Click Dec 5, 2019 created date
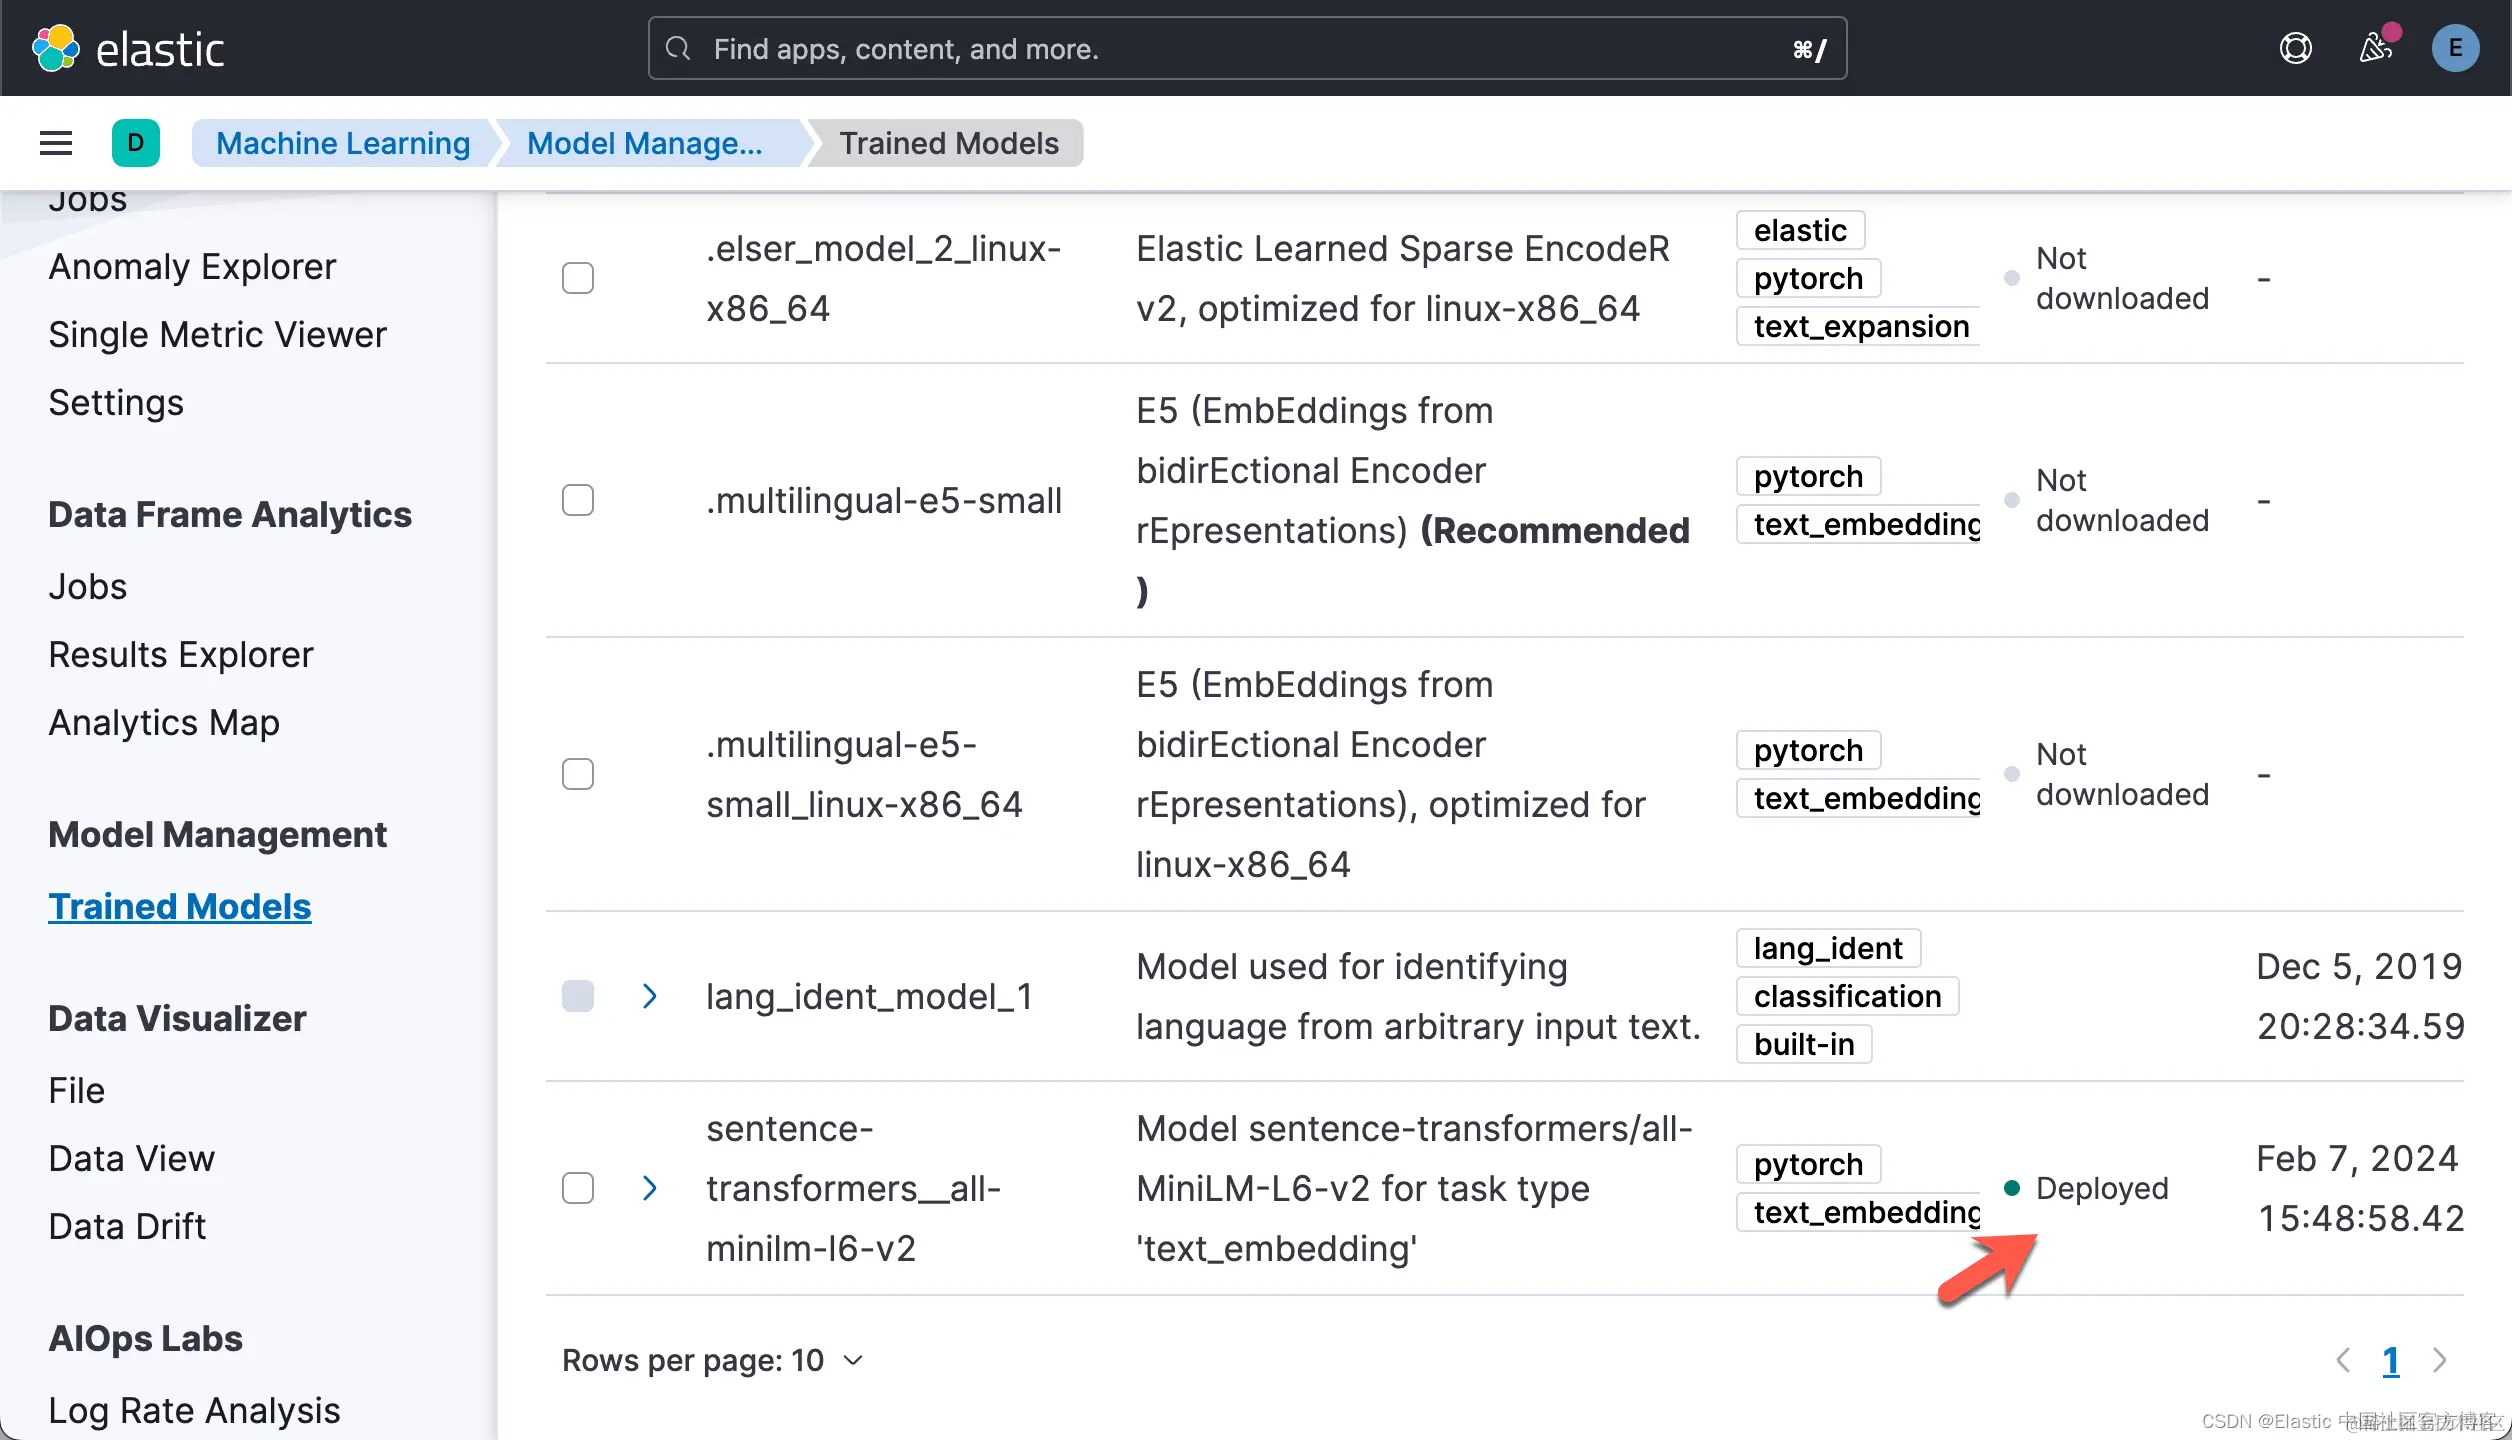2512x1440 pixels. pyautogui.click(x=2359, y=996)
